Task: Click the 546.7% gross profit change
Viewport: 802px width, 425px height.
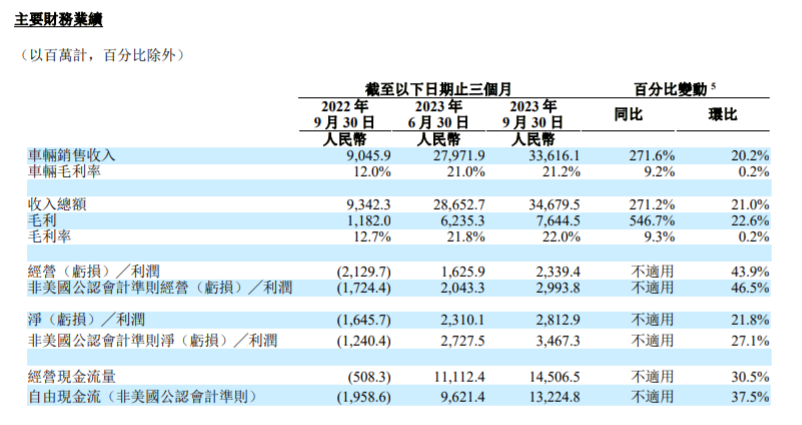Action: (x=652, y=220)
